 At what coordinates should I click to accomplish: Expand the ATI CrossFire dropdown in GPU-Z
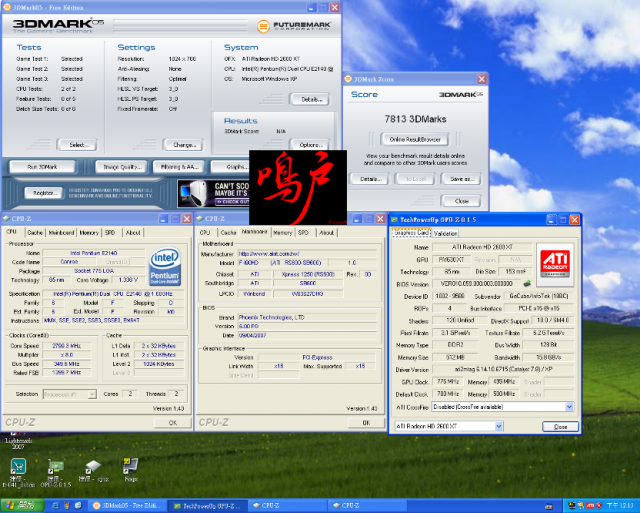(x=569, y=406)
